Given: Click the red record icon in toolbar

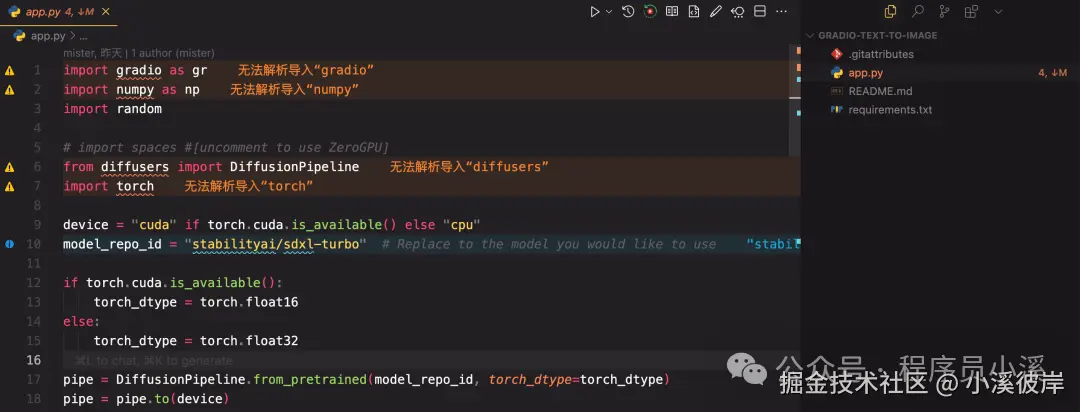Looking at the screenshot, I should pyautogui.click(x=650, y=12).
